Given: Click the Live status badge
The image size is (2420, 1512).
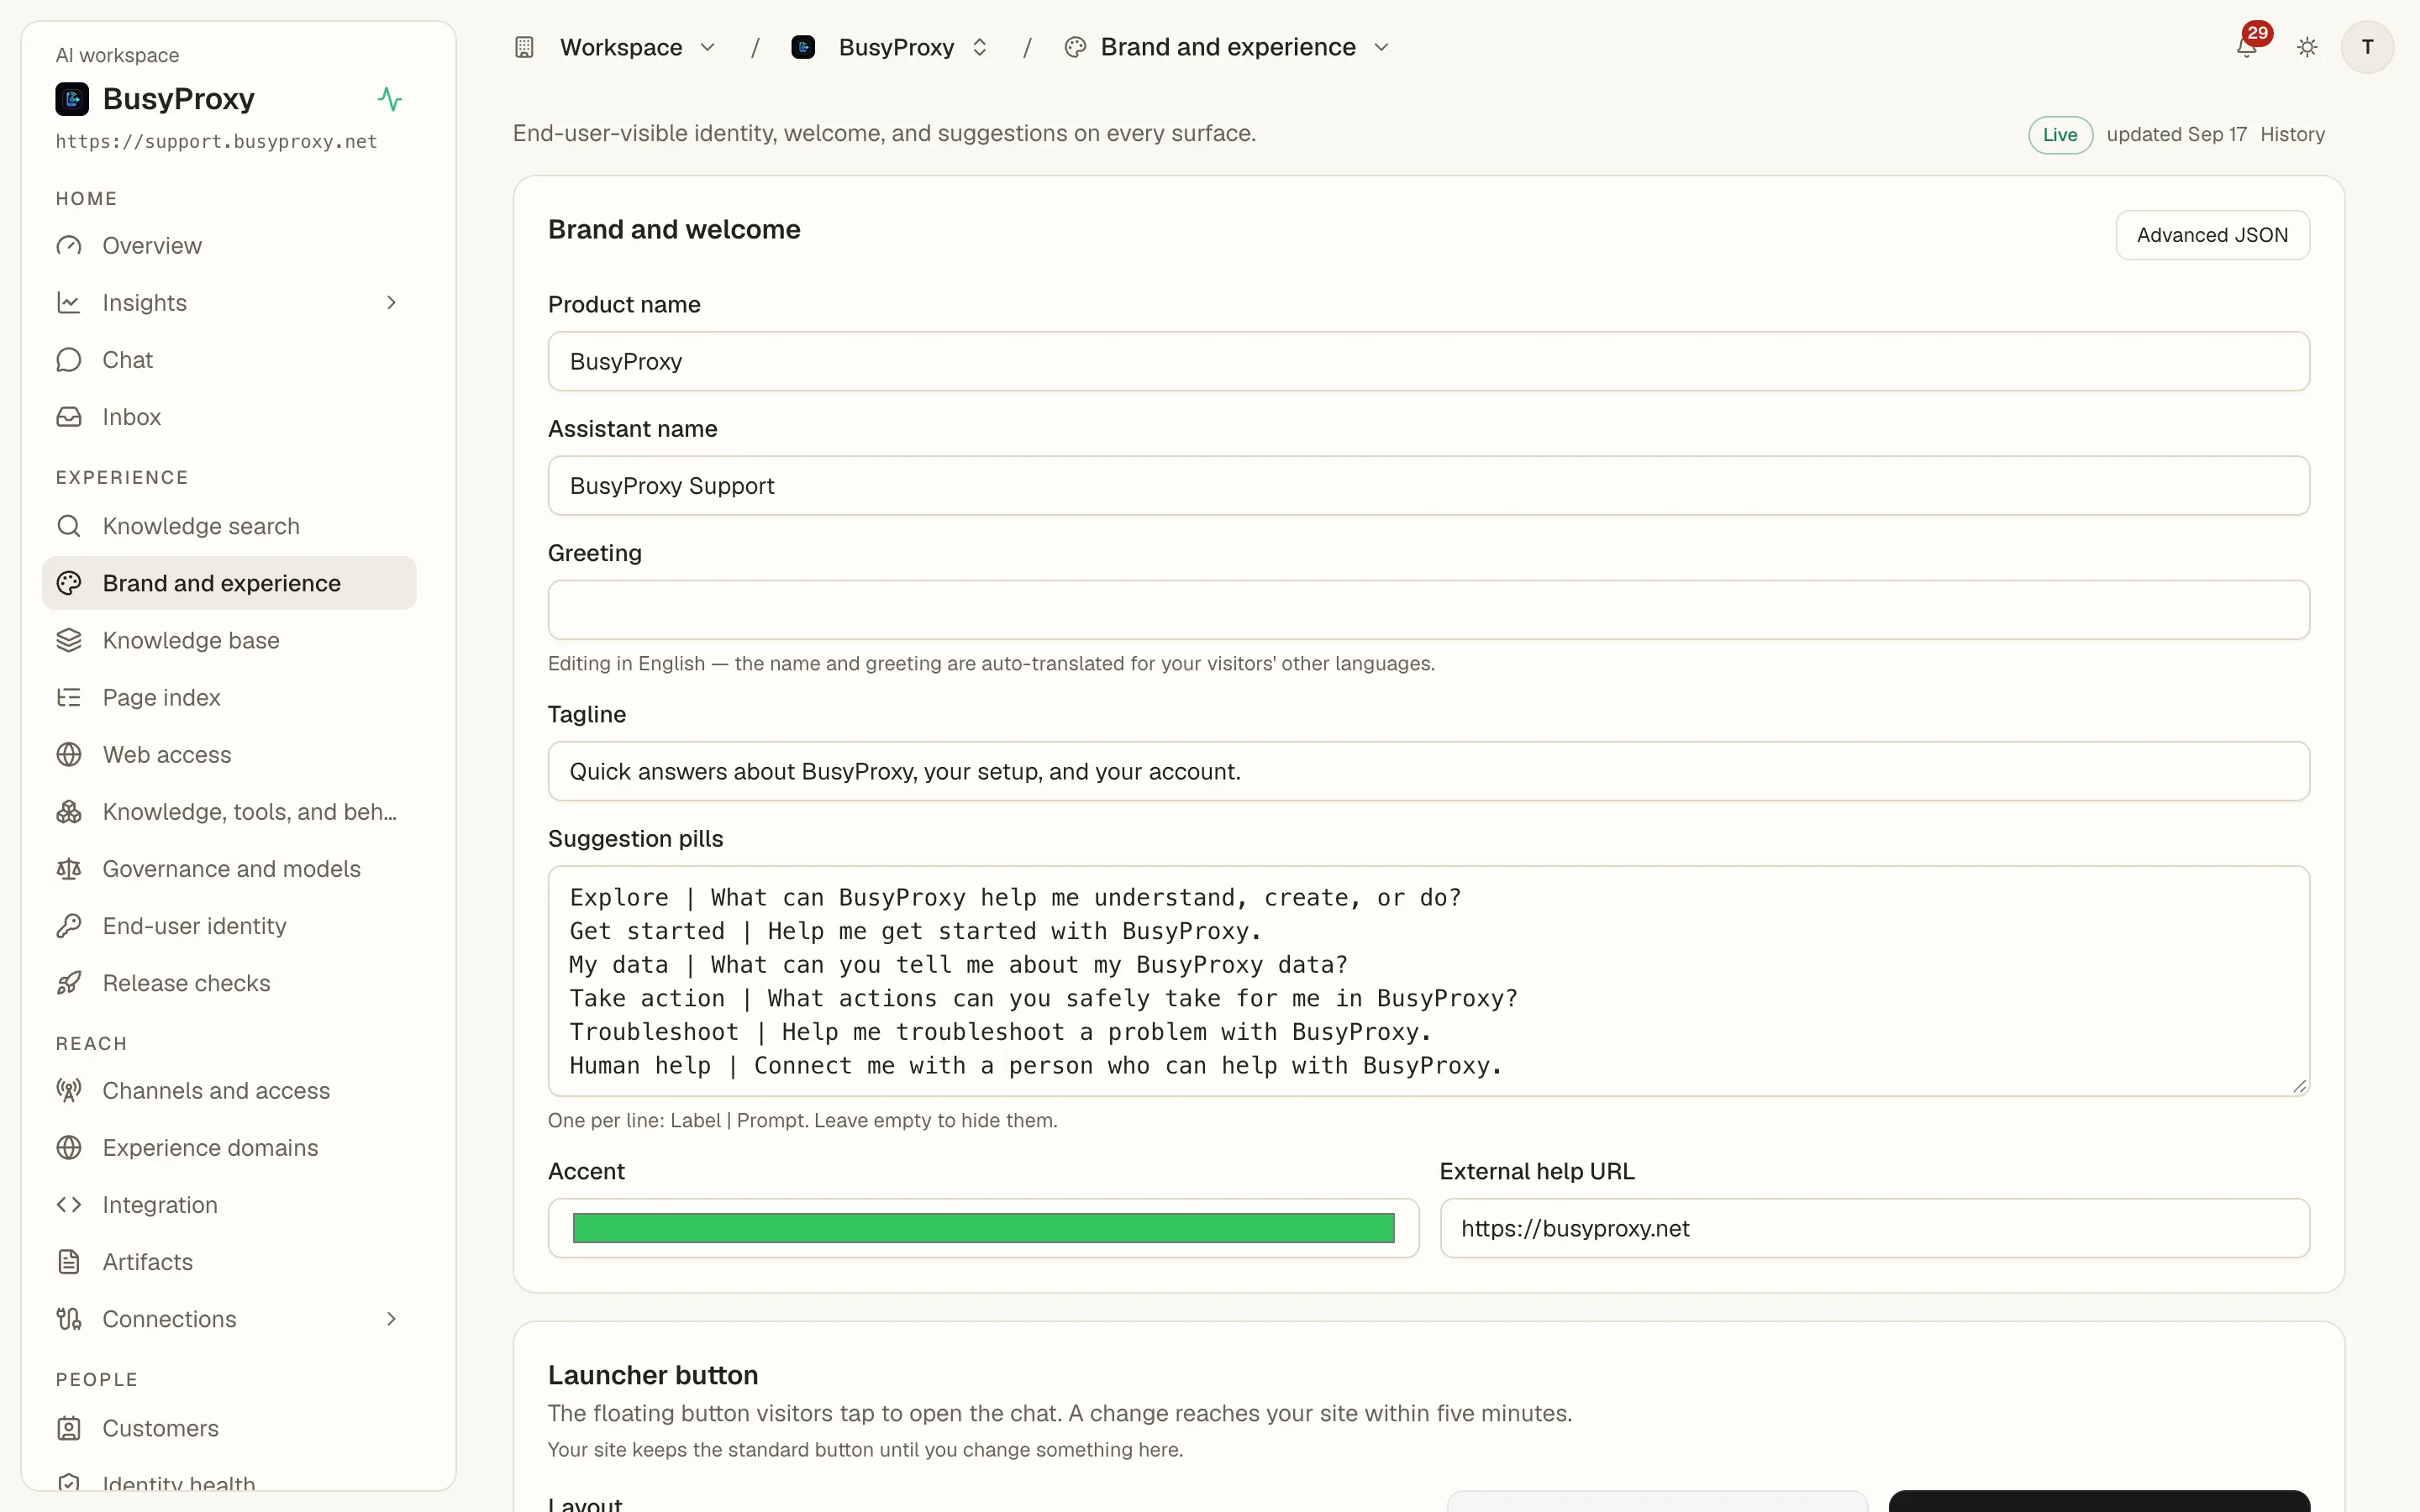Looking at the screenshot, I should (x=2060, y=135).
